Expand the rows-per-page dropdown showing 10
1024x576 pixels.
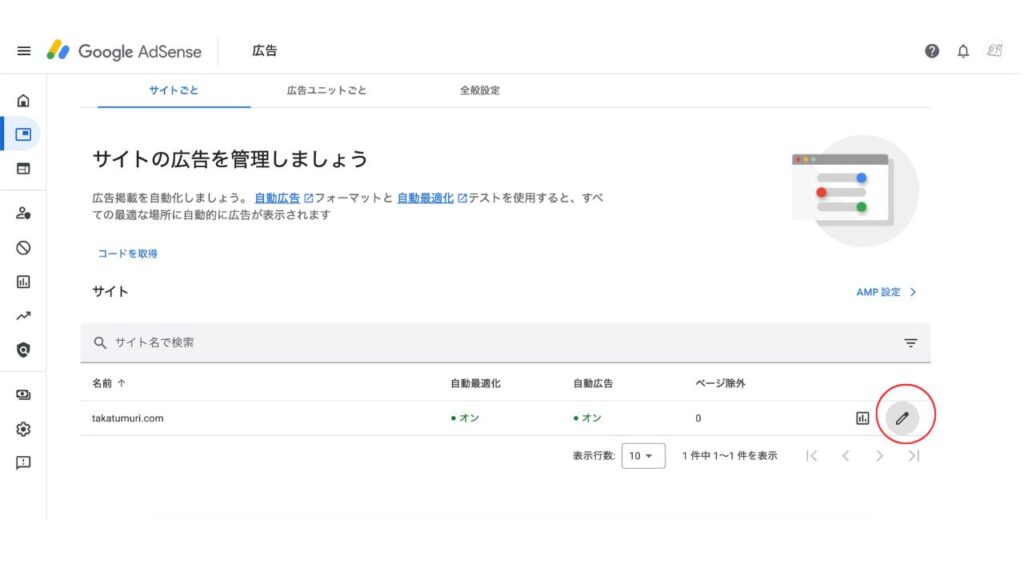point(643,456)
